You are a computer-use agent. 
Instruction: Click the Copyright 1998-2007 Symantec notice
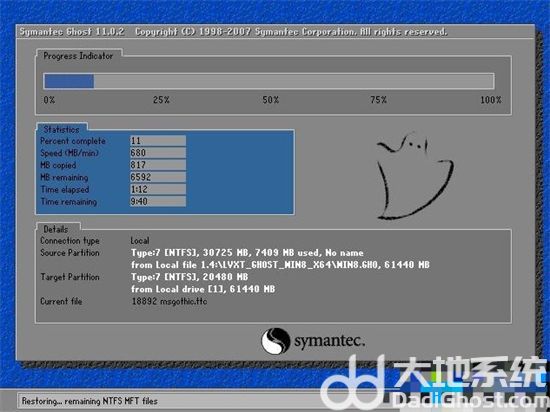(x=291, y=32)
